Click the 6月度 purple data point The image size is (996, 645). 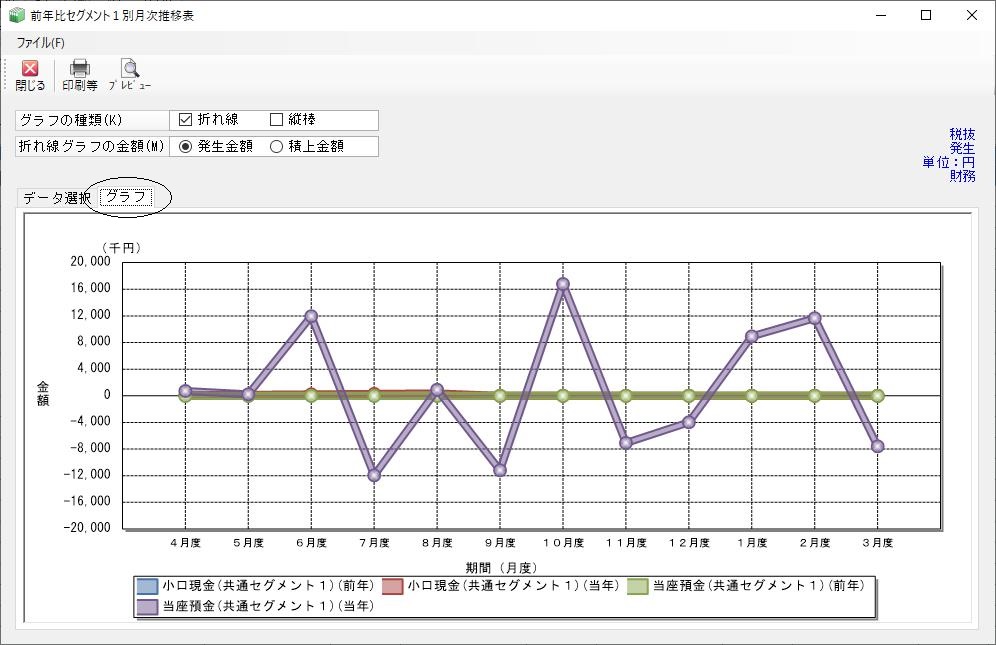[311, 316]
